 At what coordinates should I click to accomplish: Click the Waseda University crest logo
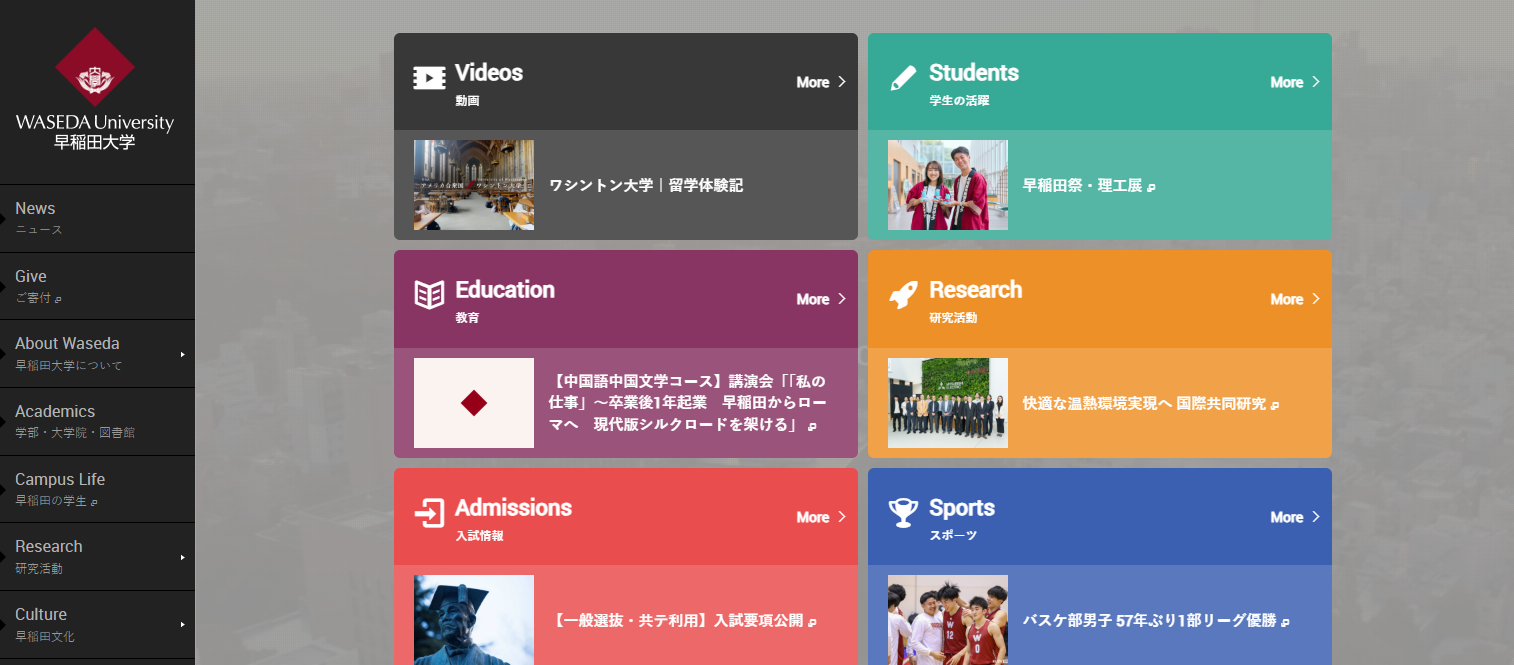coord(95,68)
